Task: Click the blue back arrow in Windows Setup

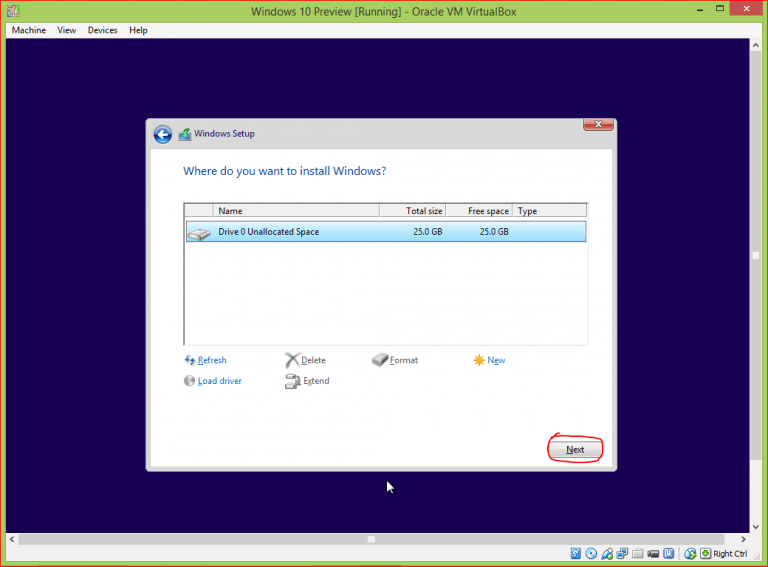Action: (163, 134)
